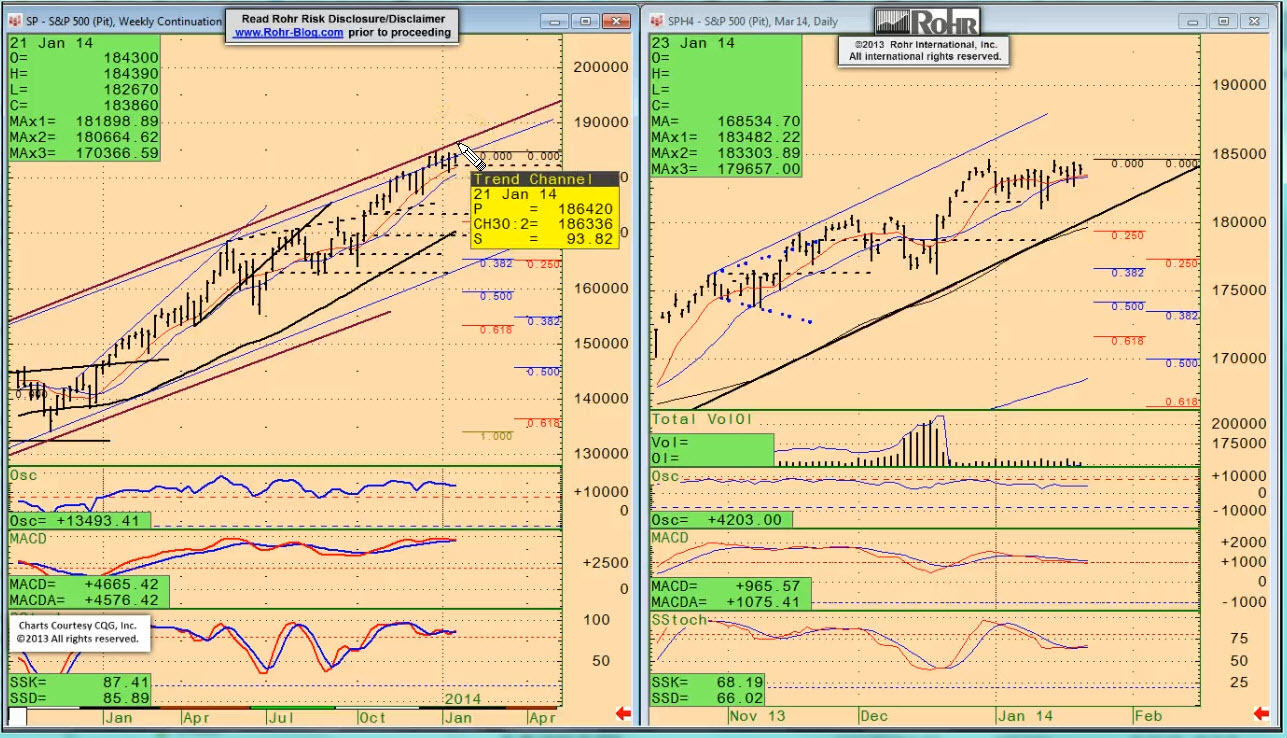Maximize the weekly continuation chart window
Screen dimensions: 1287x738
[586, 21]
